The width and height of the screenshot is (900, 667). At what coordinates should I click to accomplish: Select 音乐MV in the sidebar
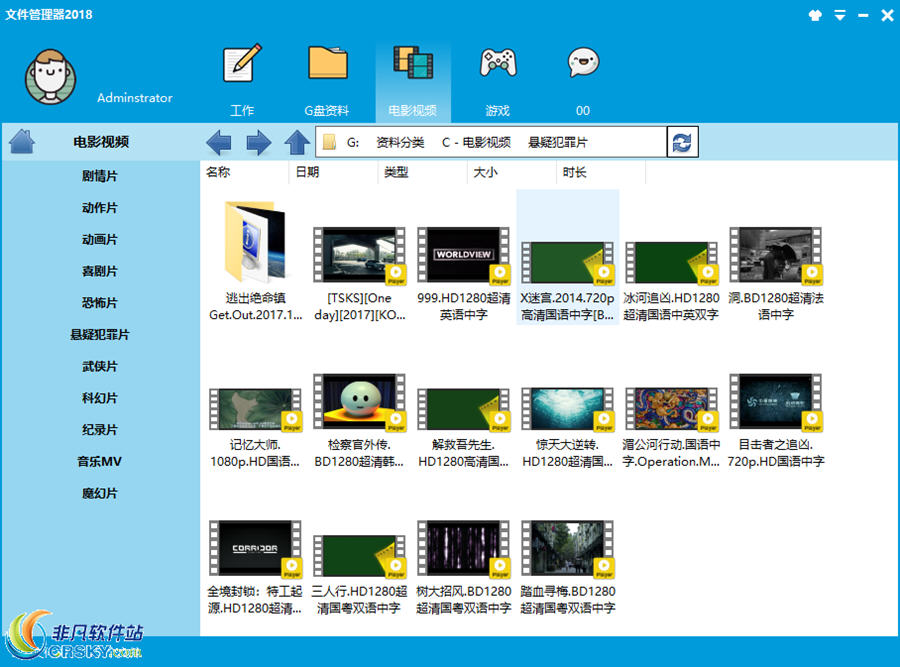(100, 462)
